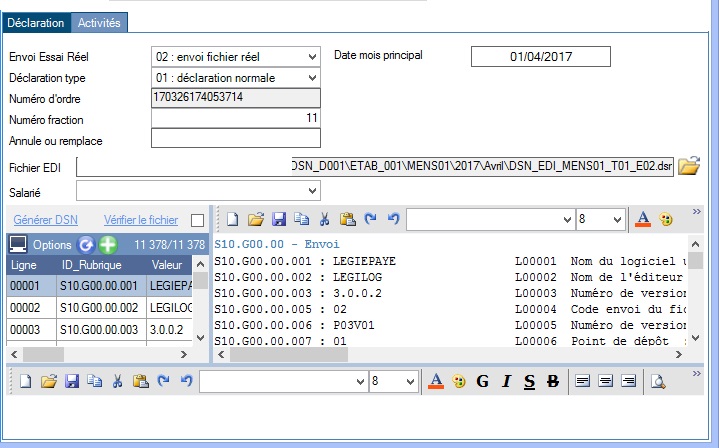719x448 pixels.
Task: Click the save icon in the upper editor toolbar
Action: click(x=279, y=219)
